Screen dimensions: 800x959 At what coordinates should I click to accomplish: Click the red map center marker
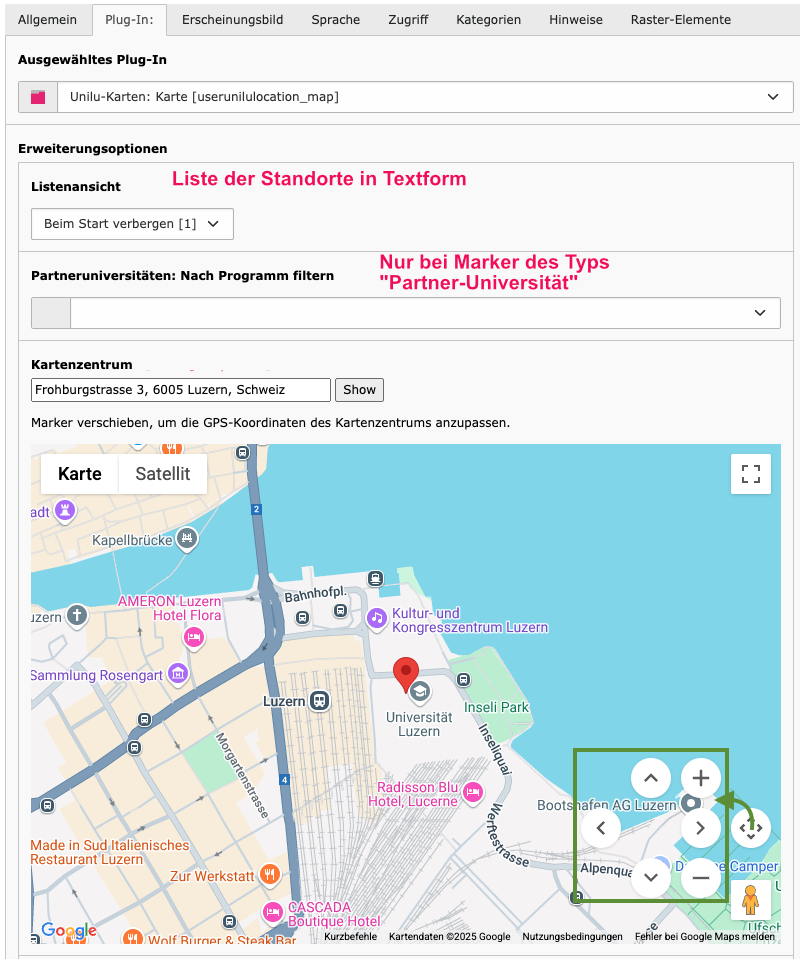tap(406, 674)
